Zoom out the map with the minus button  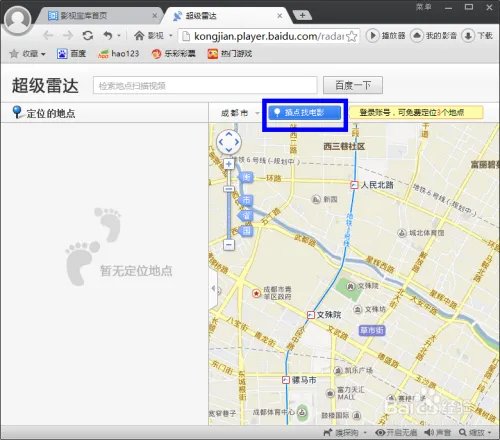(x=229, y=245)
